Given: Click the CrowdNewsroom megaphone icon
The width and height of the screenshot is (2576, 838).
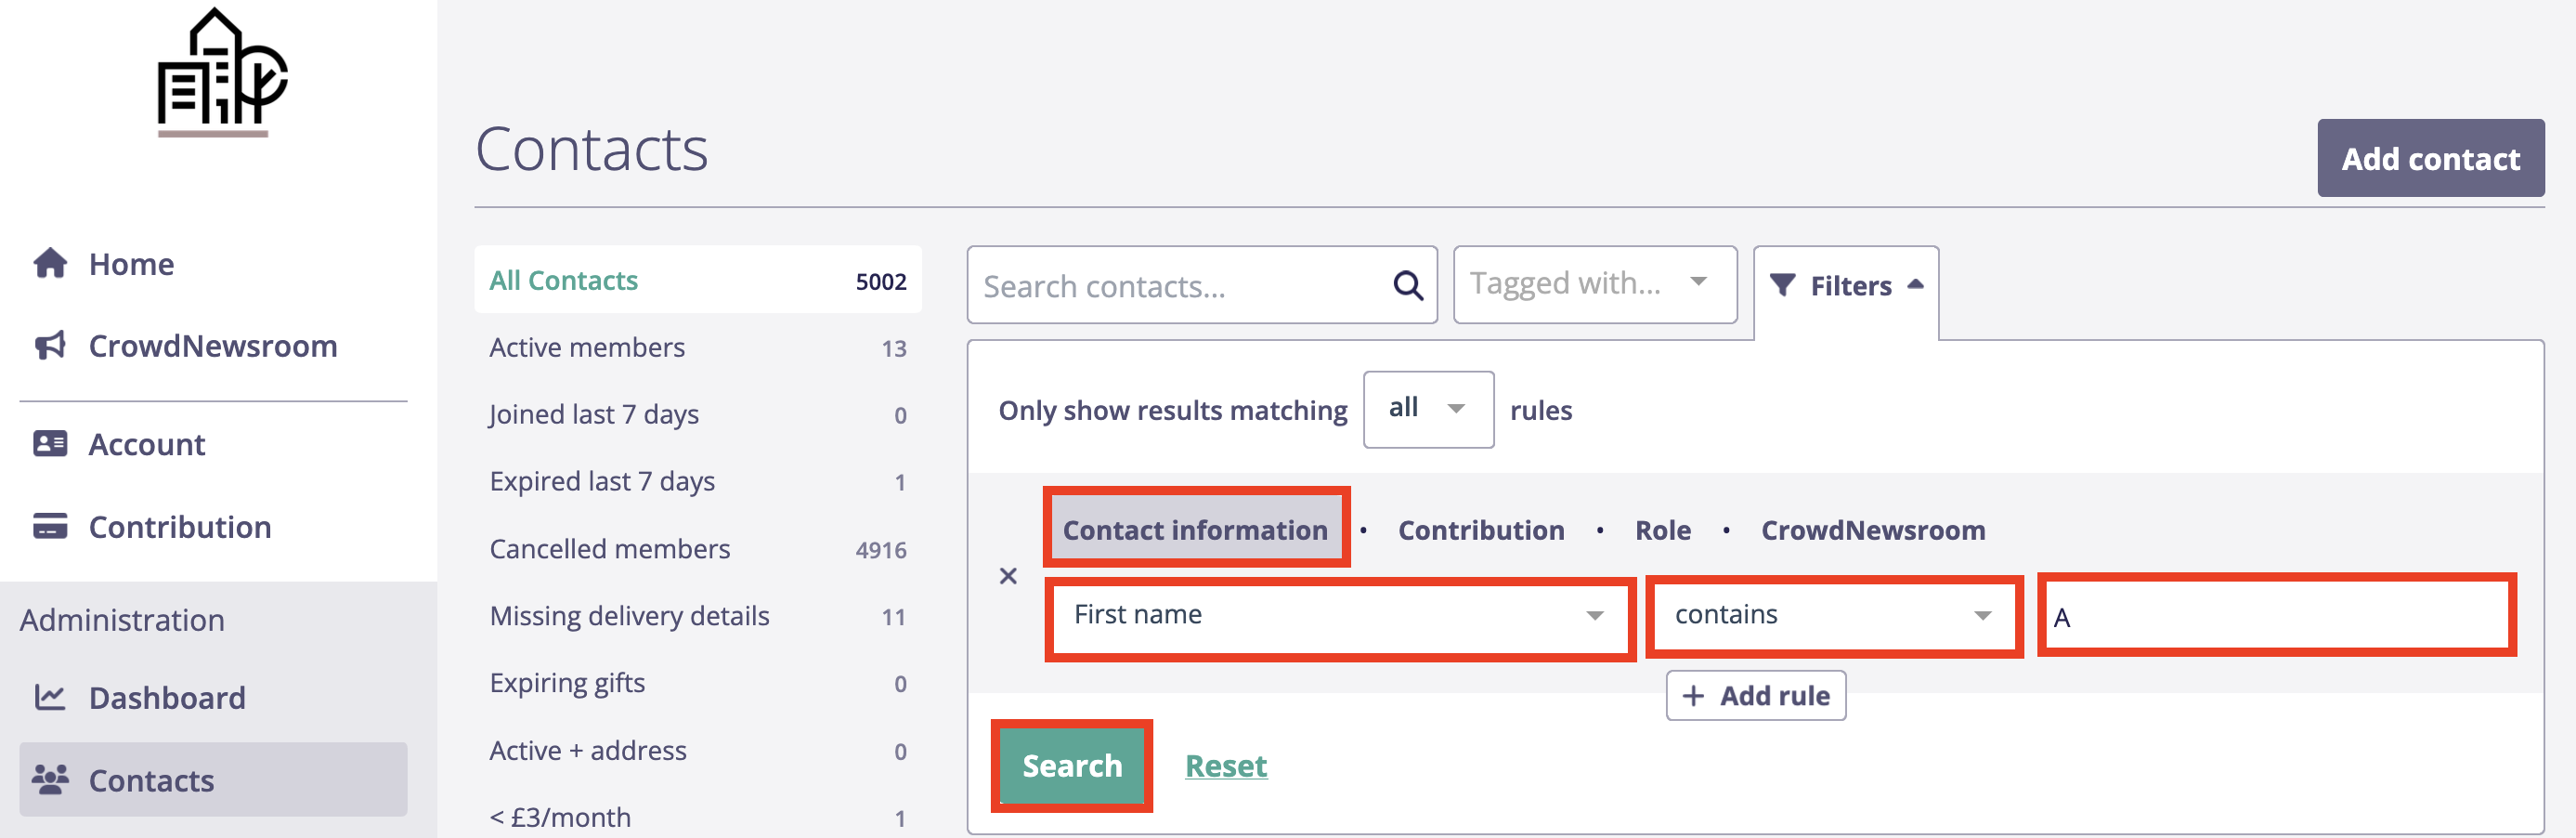Looking at the screenshot, I should (x=50, y=346).
